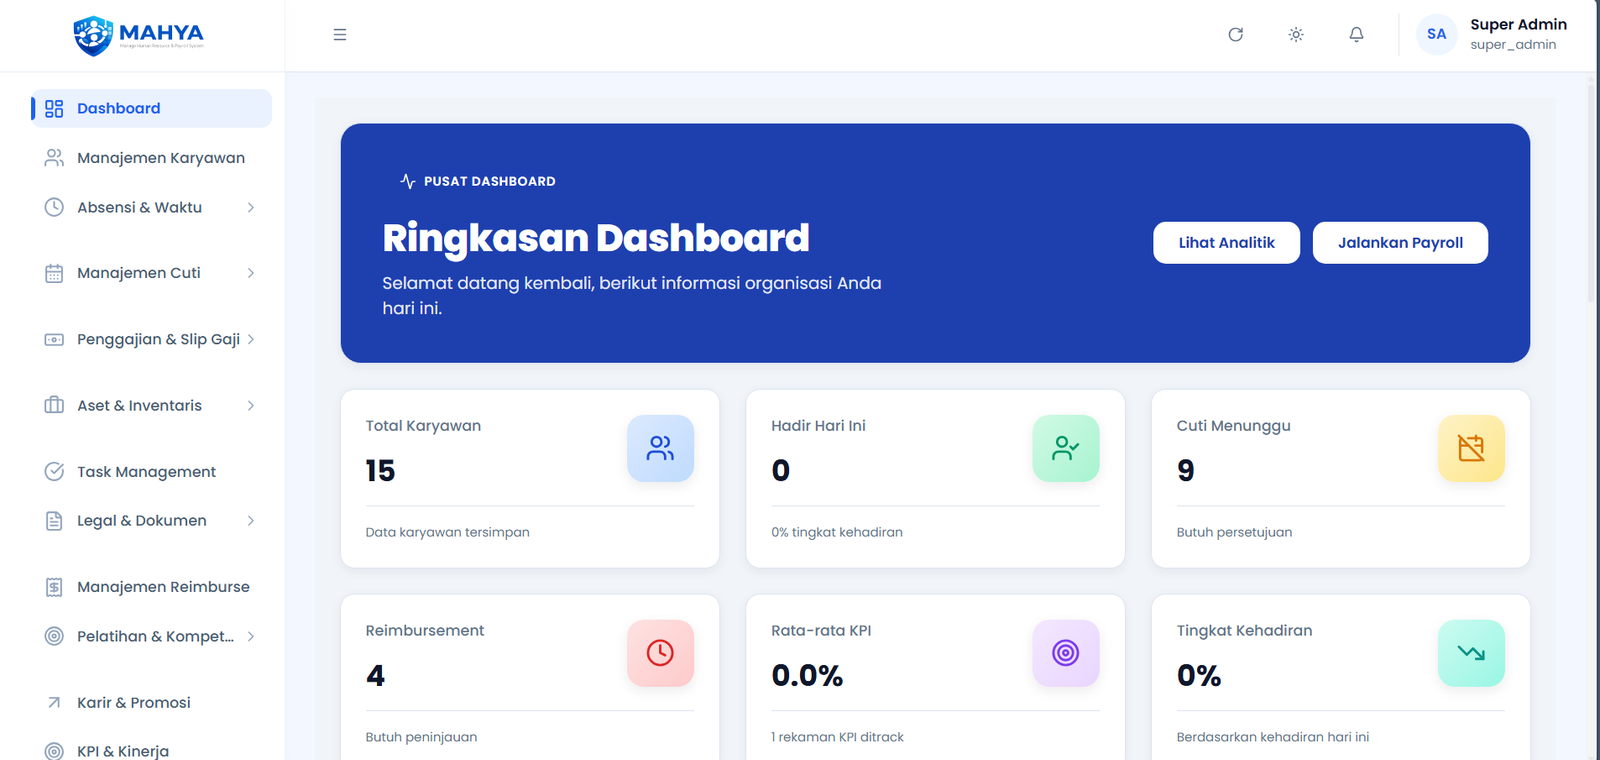Click the Reimbursement value 4

[x=375, y=676]
